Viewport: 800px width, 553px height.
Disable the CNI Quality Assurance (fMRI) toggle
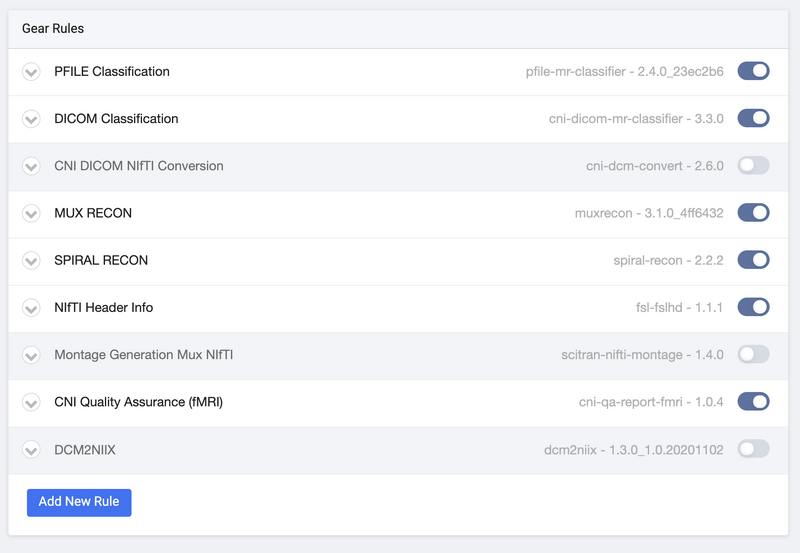[x=753, y=401]
